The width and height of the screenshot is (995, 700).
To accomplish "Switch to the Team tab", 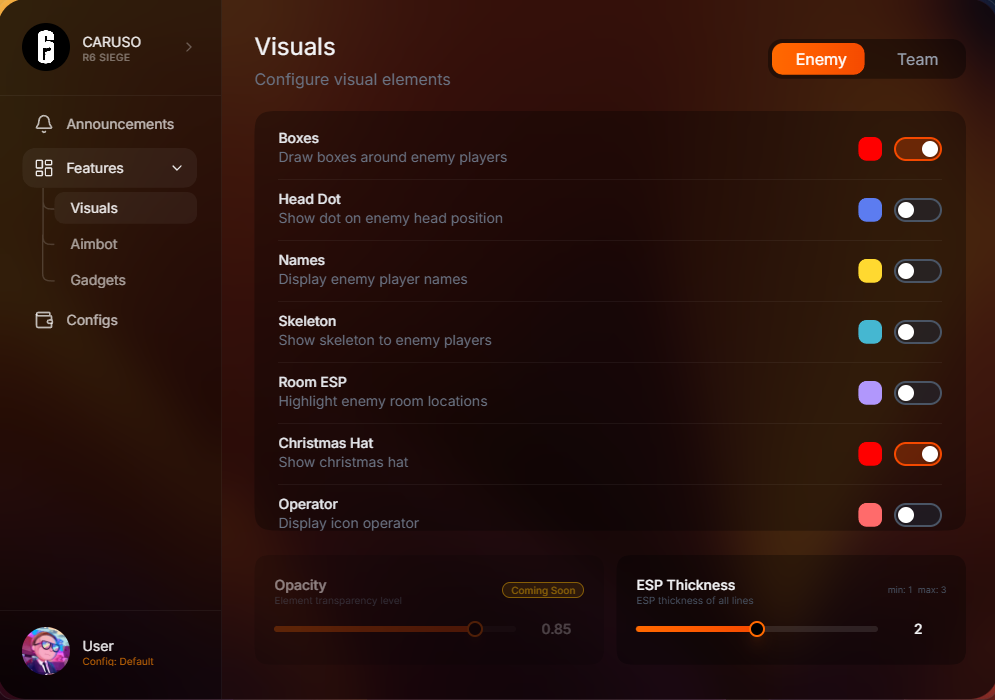I will [x=917, y=59].
